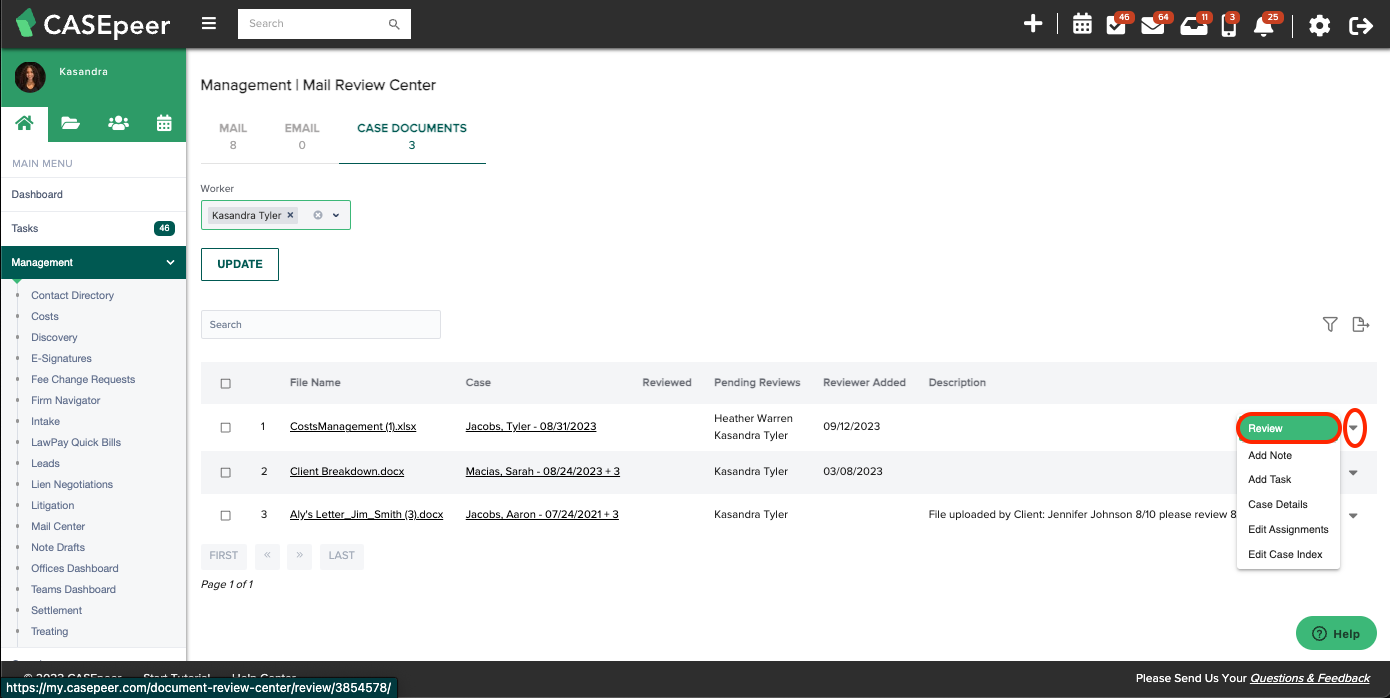Go to the previous page arrows button

267,555
